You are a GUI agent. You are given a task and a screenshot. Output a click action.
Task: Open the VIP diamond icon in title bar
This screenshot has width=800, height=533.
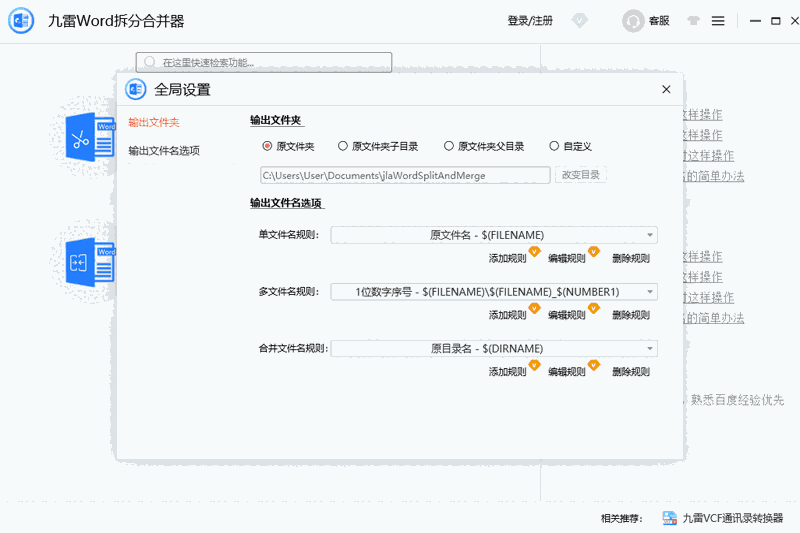click(580, 21)
